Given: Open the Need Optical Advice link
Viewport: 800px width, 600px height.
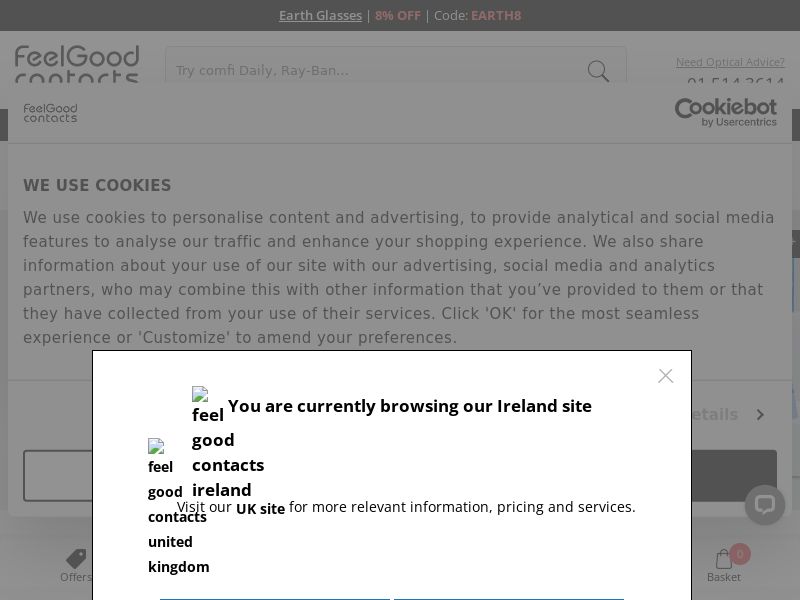Looking at the screenshot, I should point(730,62).
